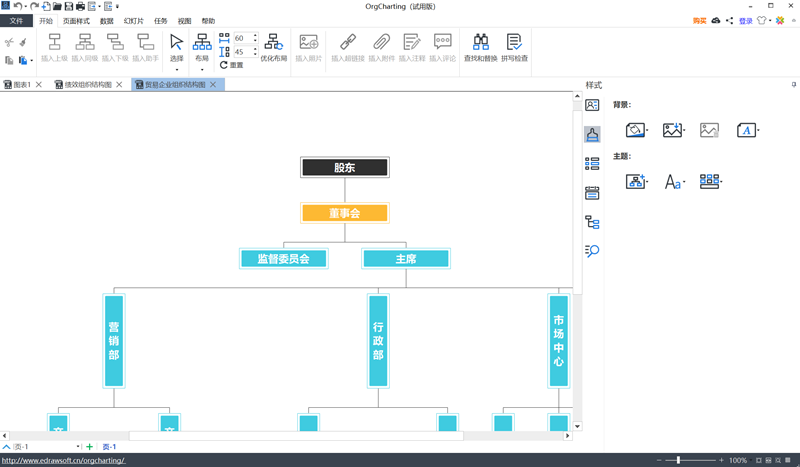Open the Aa theme font dropdown

[x=674, y=181]
